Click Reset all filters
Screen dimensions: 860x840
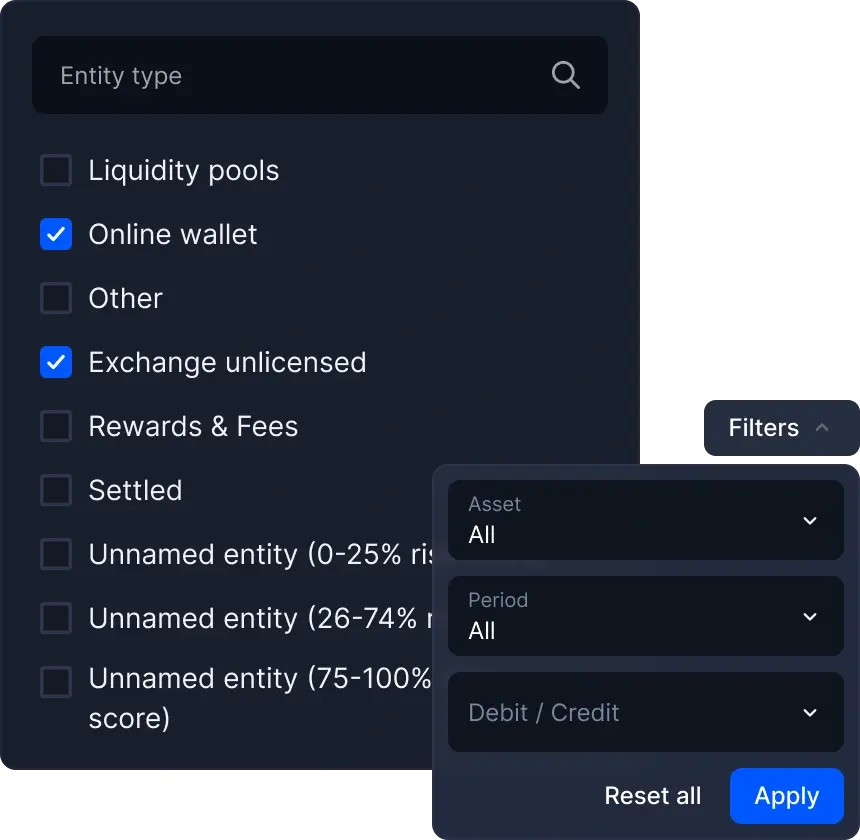tap(652, 796)
